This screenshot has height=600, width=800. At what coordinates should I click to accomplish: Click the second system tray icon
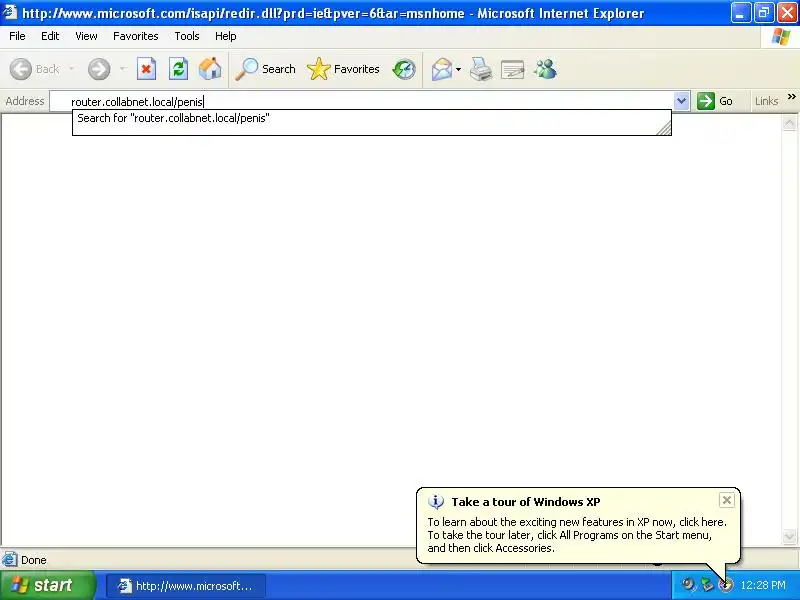click(707, 584)
